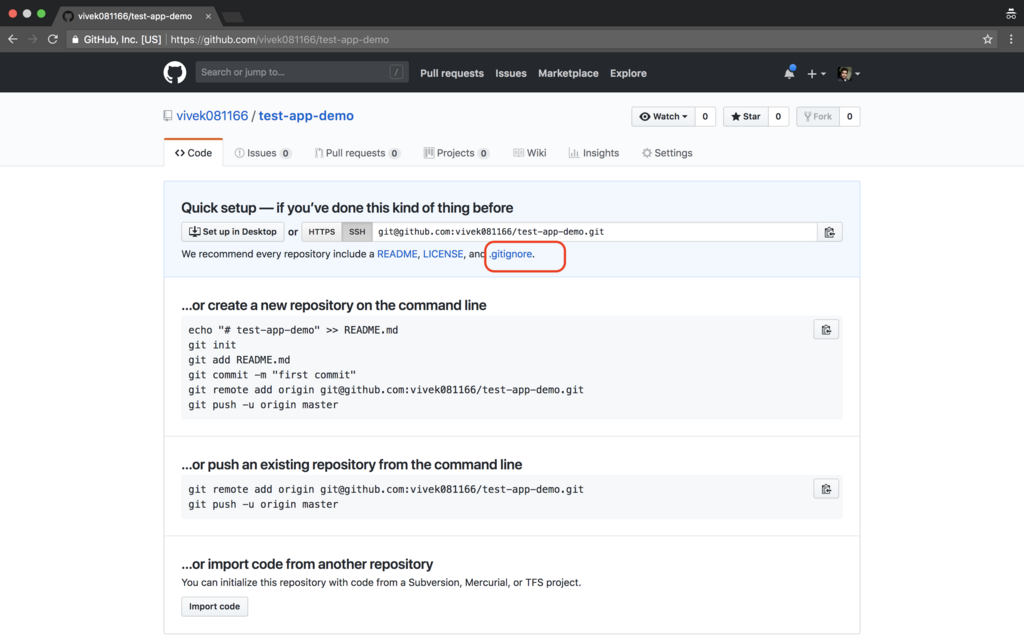Select the Code tab
The width and height of the screenshot is (1024, 640).
coord(193,153)
